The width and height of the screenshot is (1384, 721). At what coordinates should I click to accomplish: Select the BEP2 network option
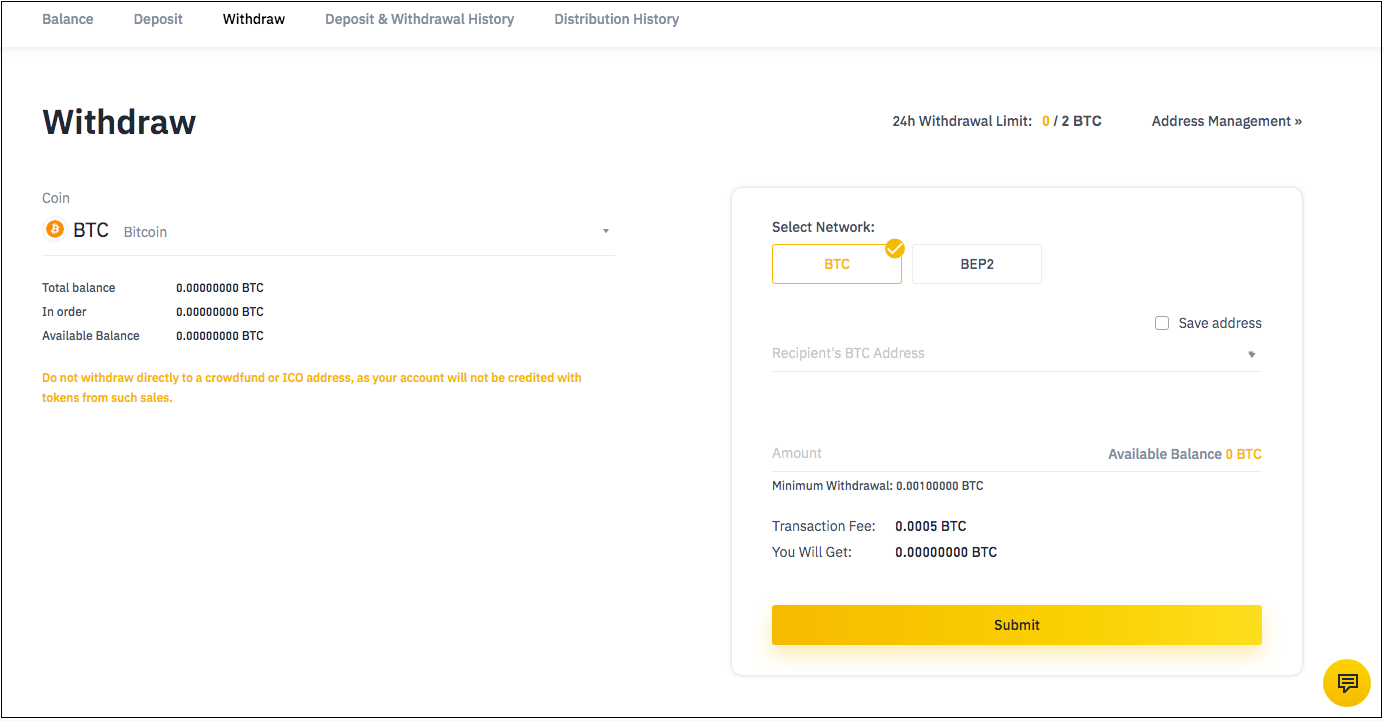(977, 264)
